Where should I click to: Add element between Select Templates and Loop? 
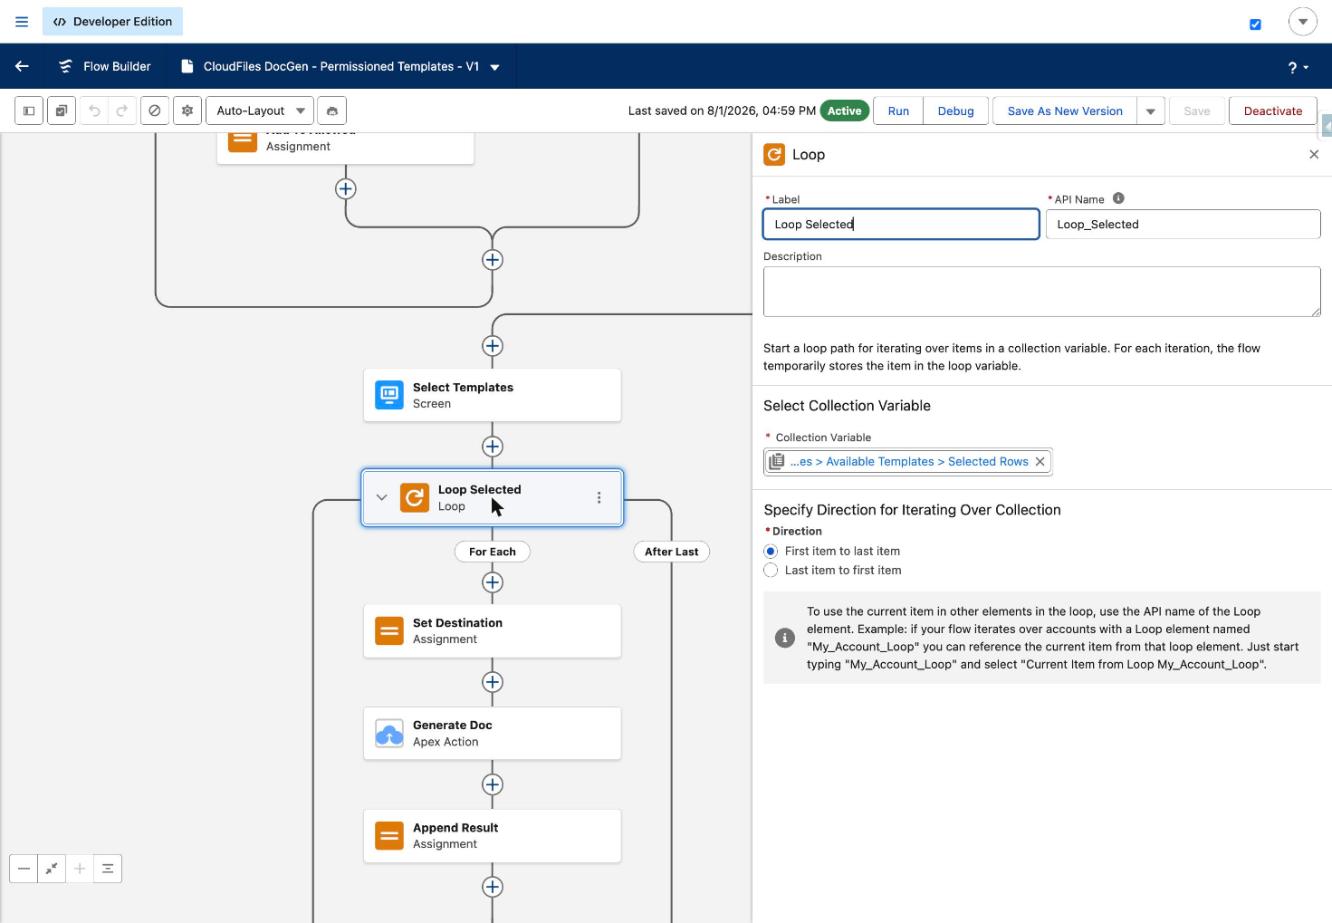[x=492, y=446]
